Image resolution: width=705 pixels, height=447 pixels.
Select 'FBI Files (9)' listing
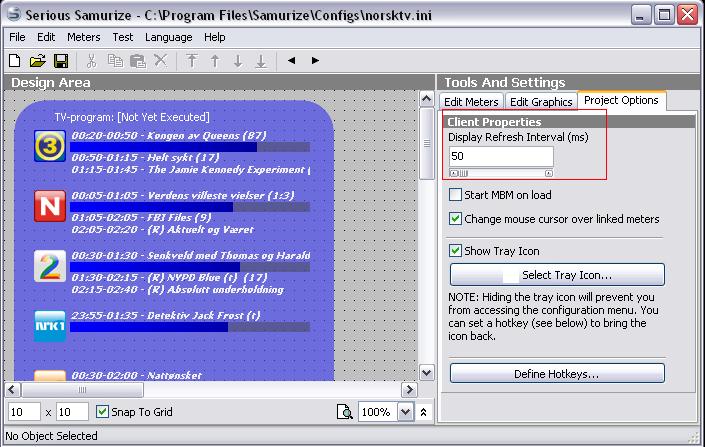click(x=141, y=218)
